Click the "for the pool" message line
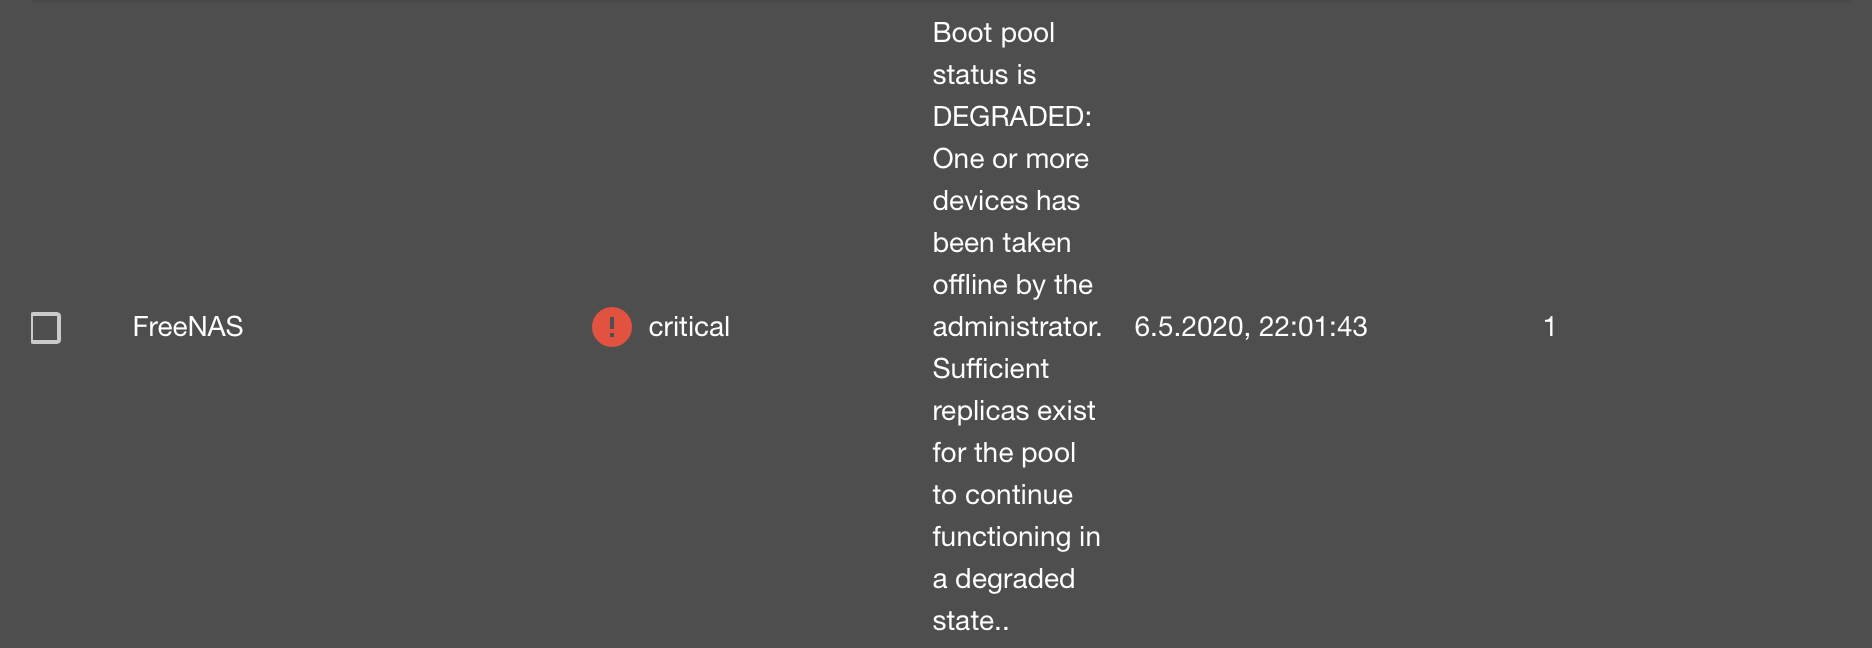 pyautogui.click(x=1004, y=453)
